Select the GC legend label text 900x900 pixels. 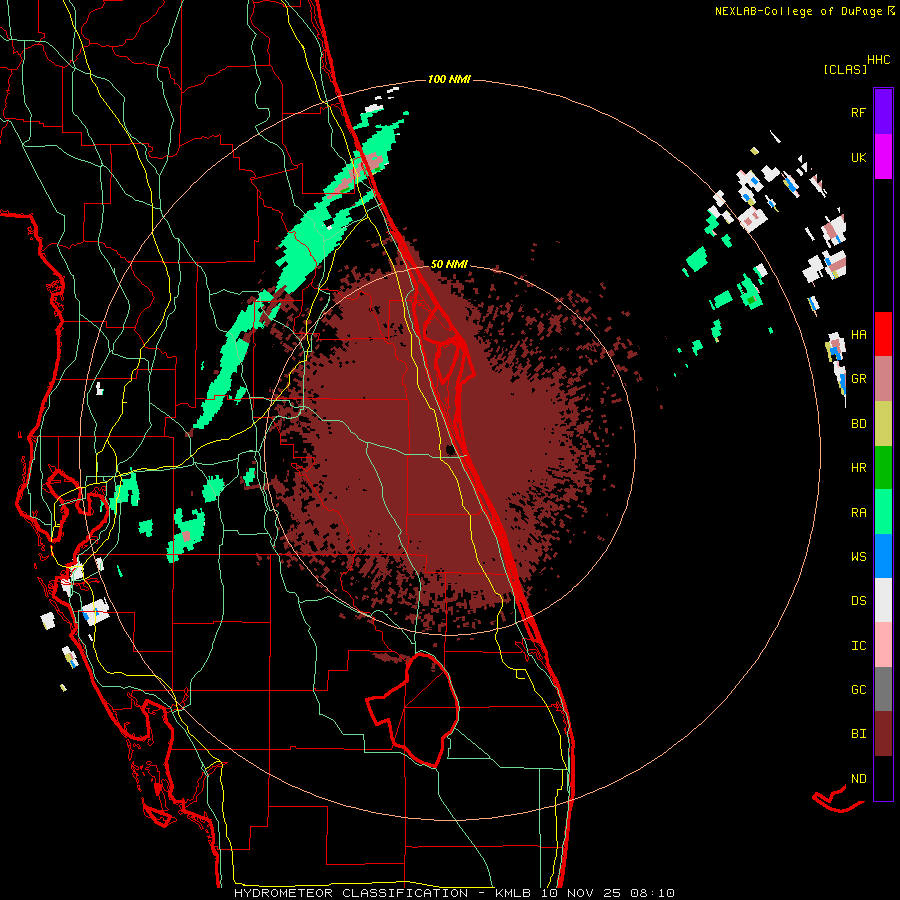(858, 690)
